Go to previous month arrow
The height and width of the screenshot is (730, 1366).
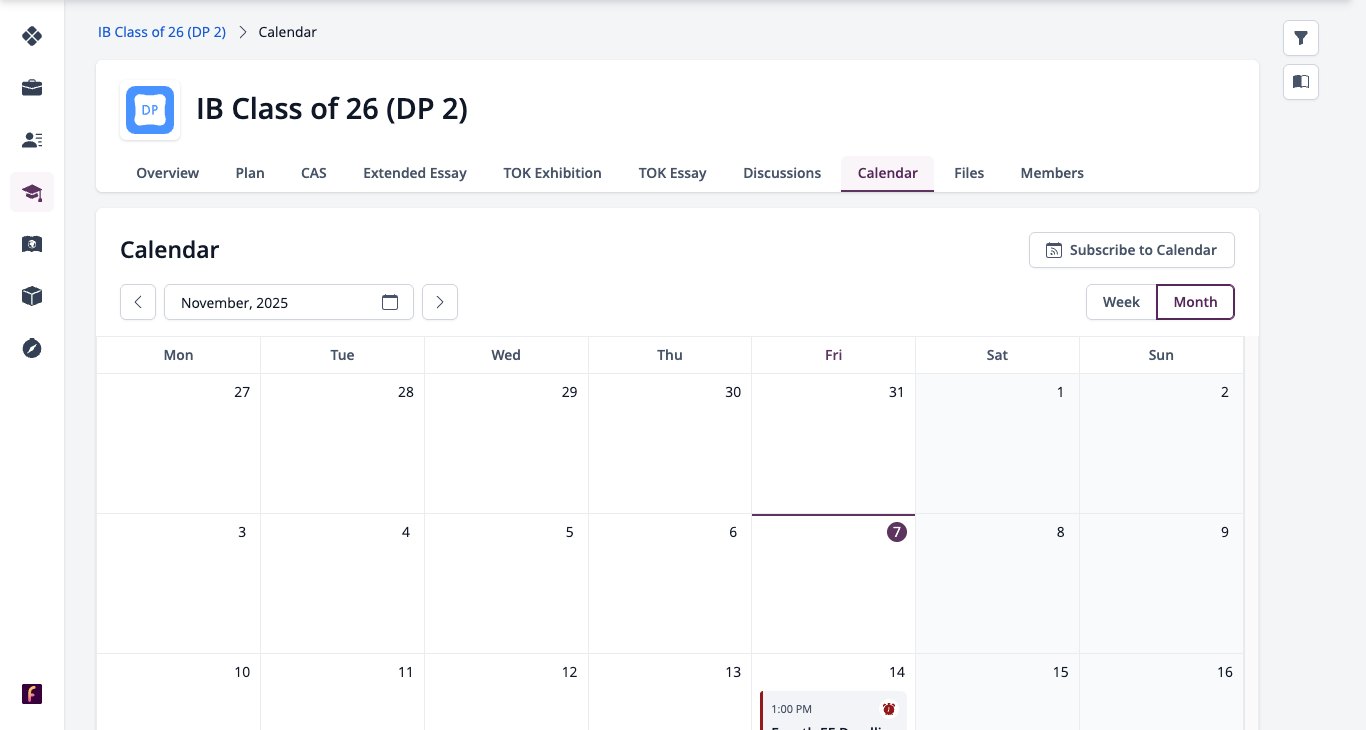(138, 302)
